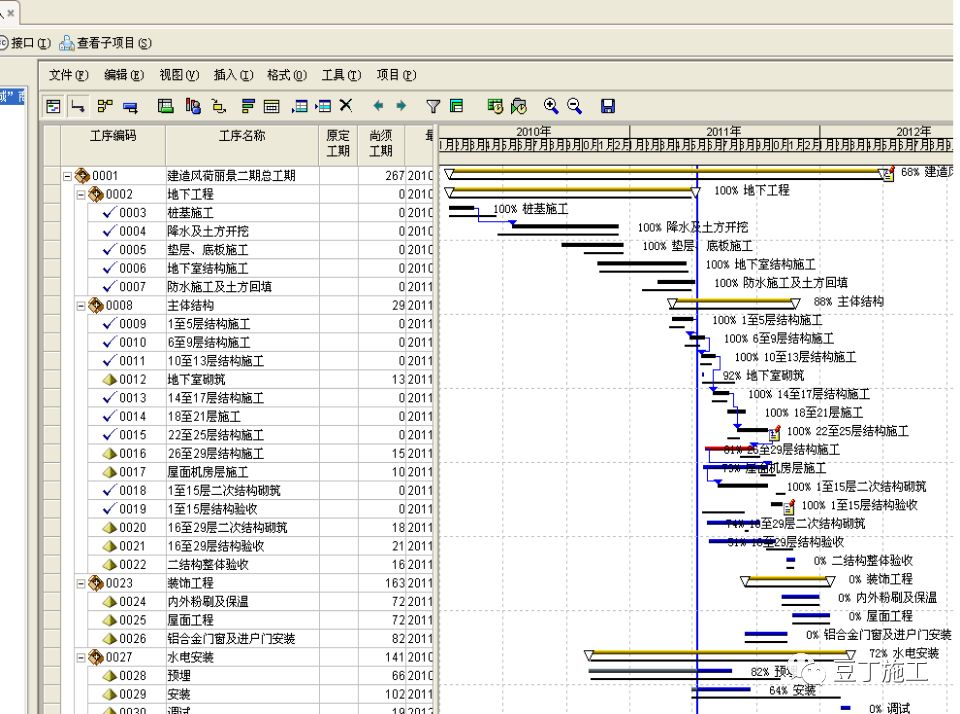This screenshot has width=960, height=714.
Task: Click the leftmost grid view toolbar icon
Action: point(51,105)
